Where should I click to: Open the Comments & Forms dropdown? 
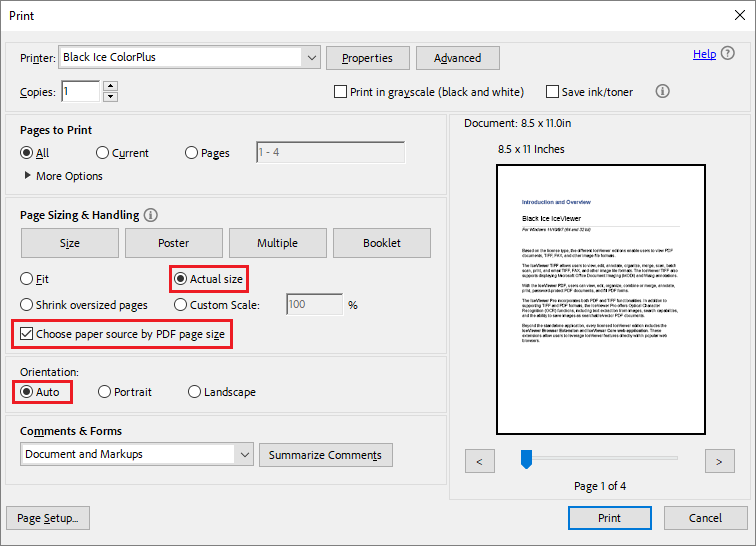pyautogui.click(x=244, y=454)
